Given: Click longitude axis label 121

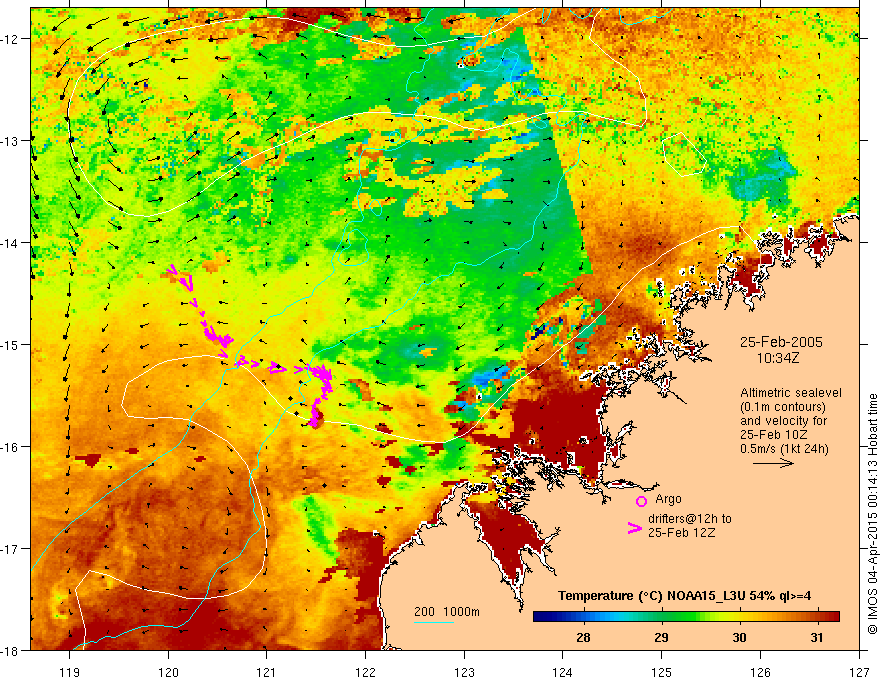Looking at the screenshot, I should 266,672.
